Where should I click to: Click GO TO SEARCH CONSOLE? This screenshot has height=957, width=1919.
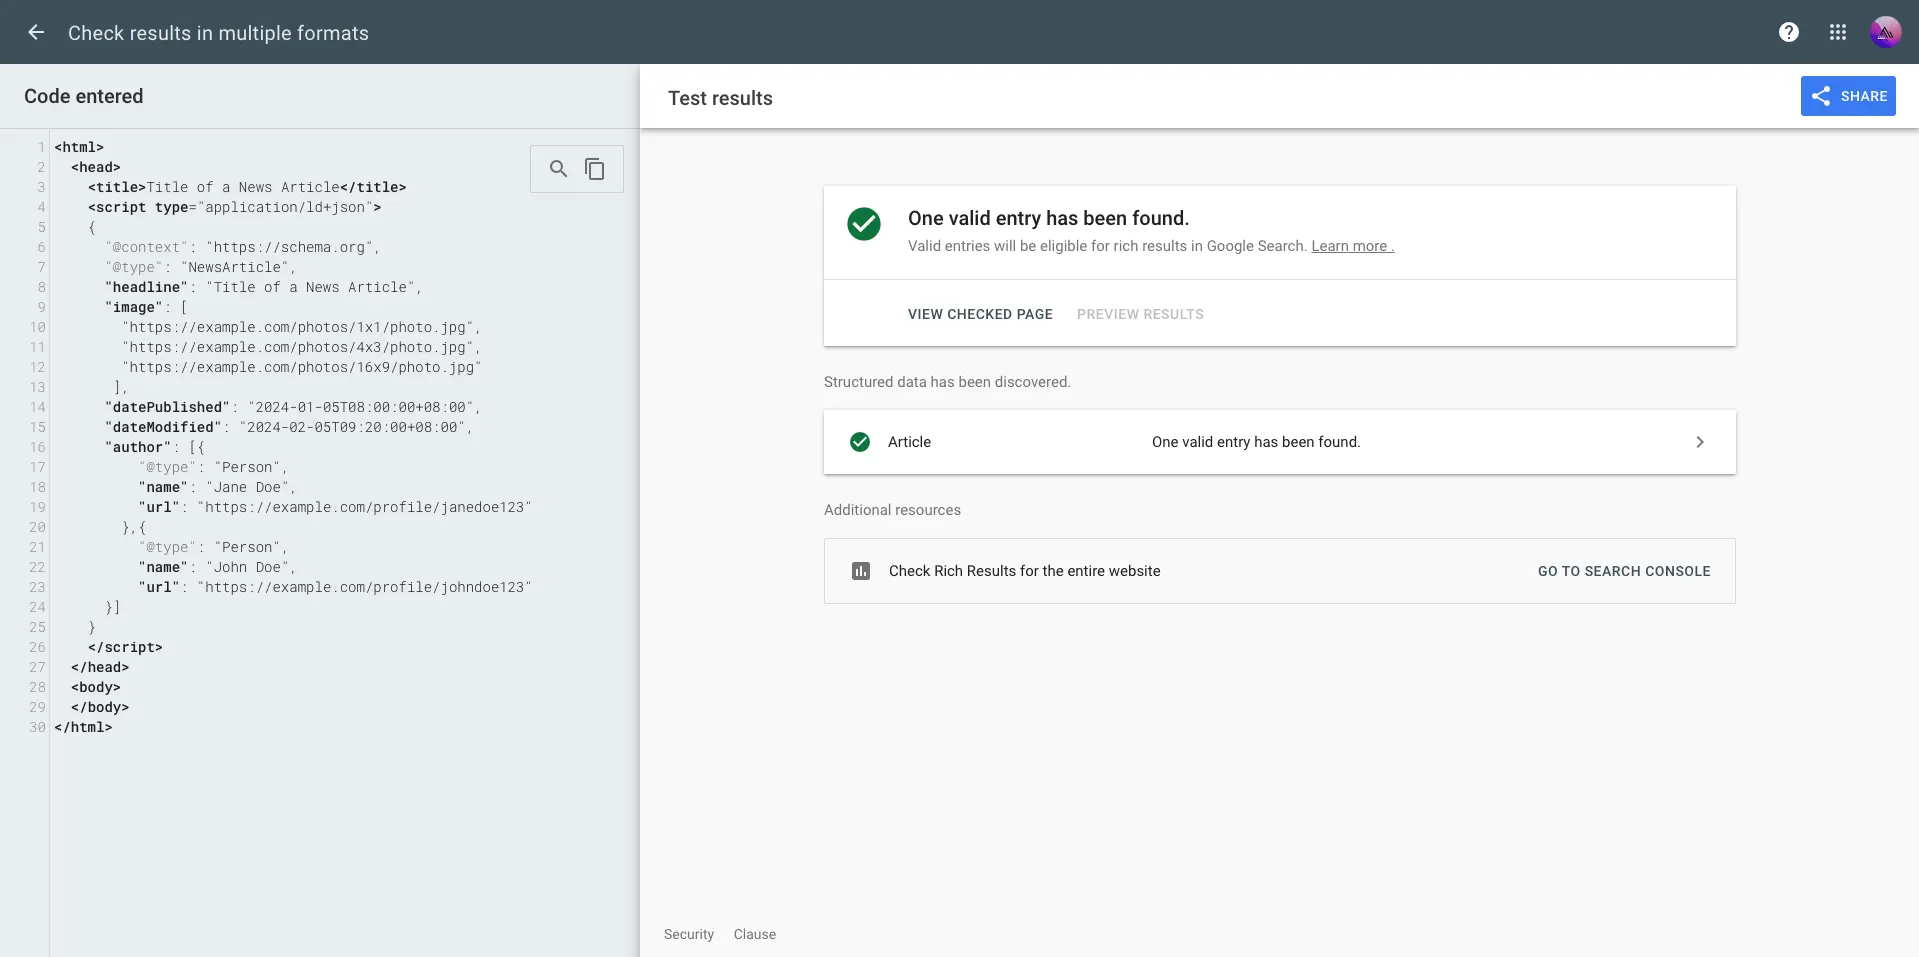click(1623, 571)
